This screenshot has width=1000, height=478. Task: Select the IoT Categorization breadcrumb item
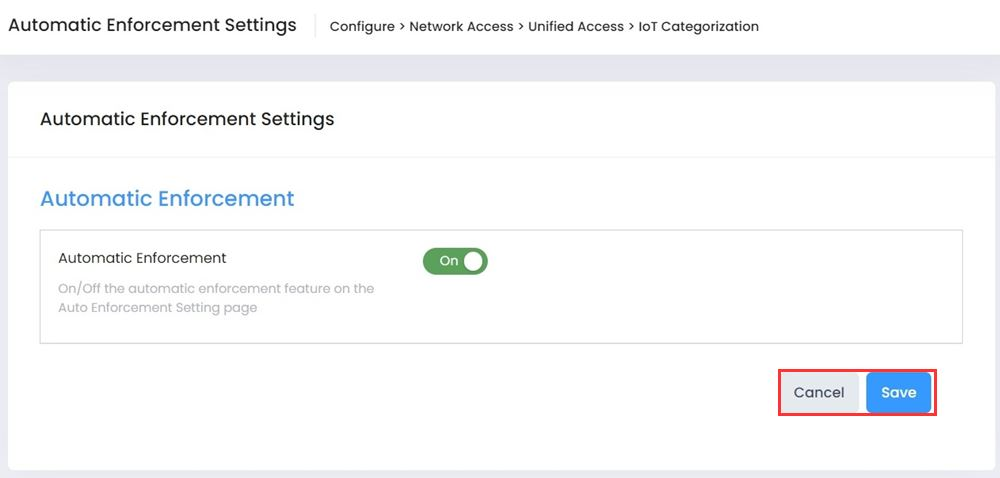699,27
